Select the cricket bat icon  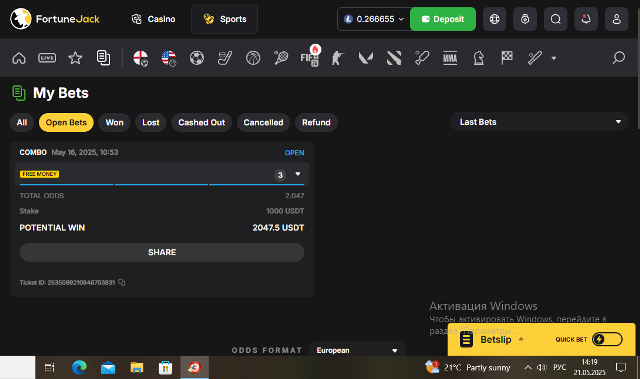[x=535, y=58]
